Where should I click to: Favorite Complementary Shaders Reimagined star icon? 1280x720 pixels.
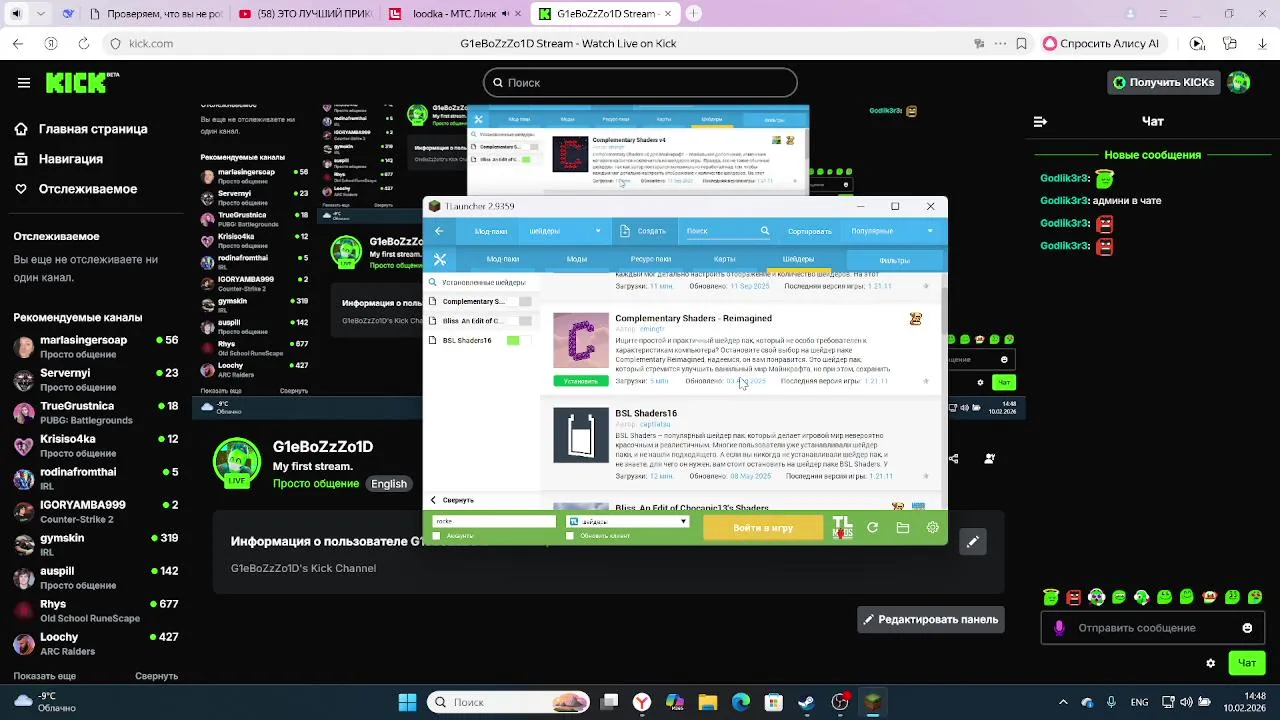click(925, 381)
